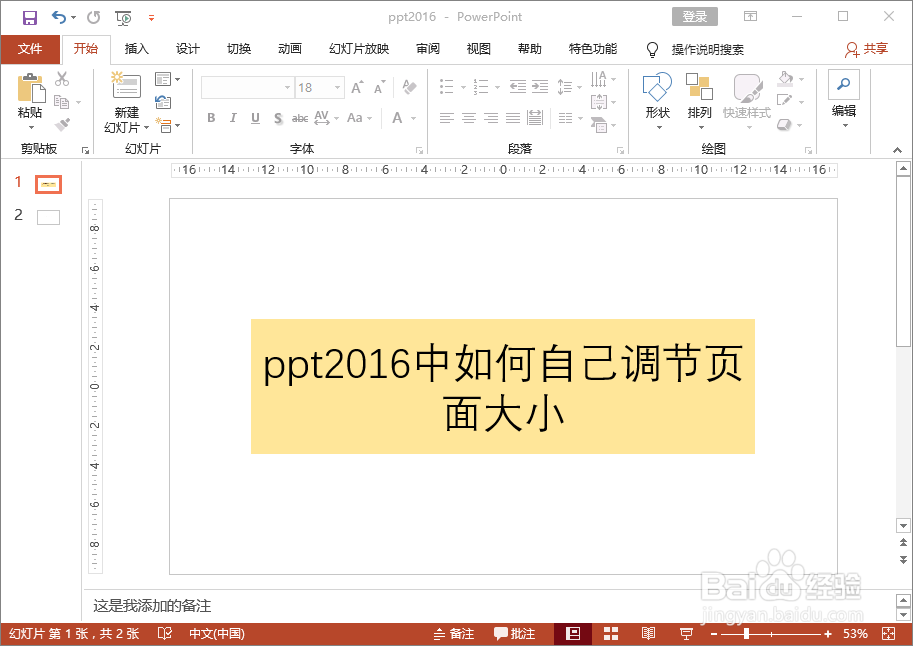
Task: Switch to 幻灯片放映 Slide Show tab
Action: point(359,49)
